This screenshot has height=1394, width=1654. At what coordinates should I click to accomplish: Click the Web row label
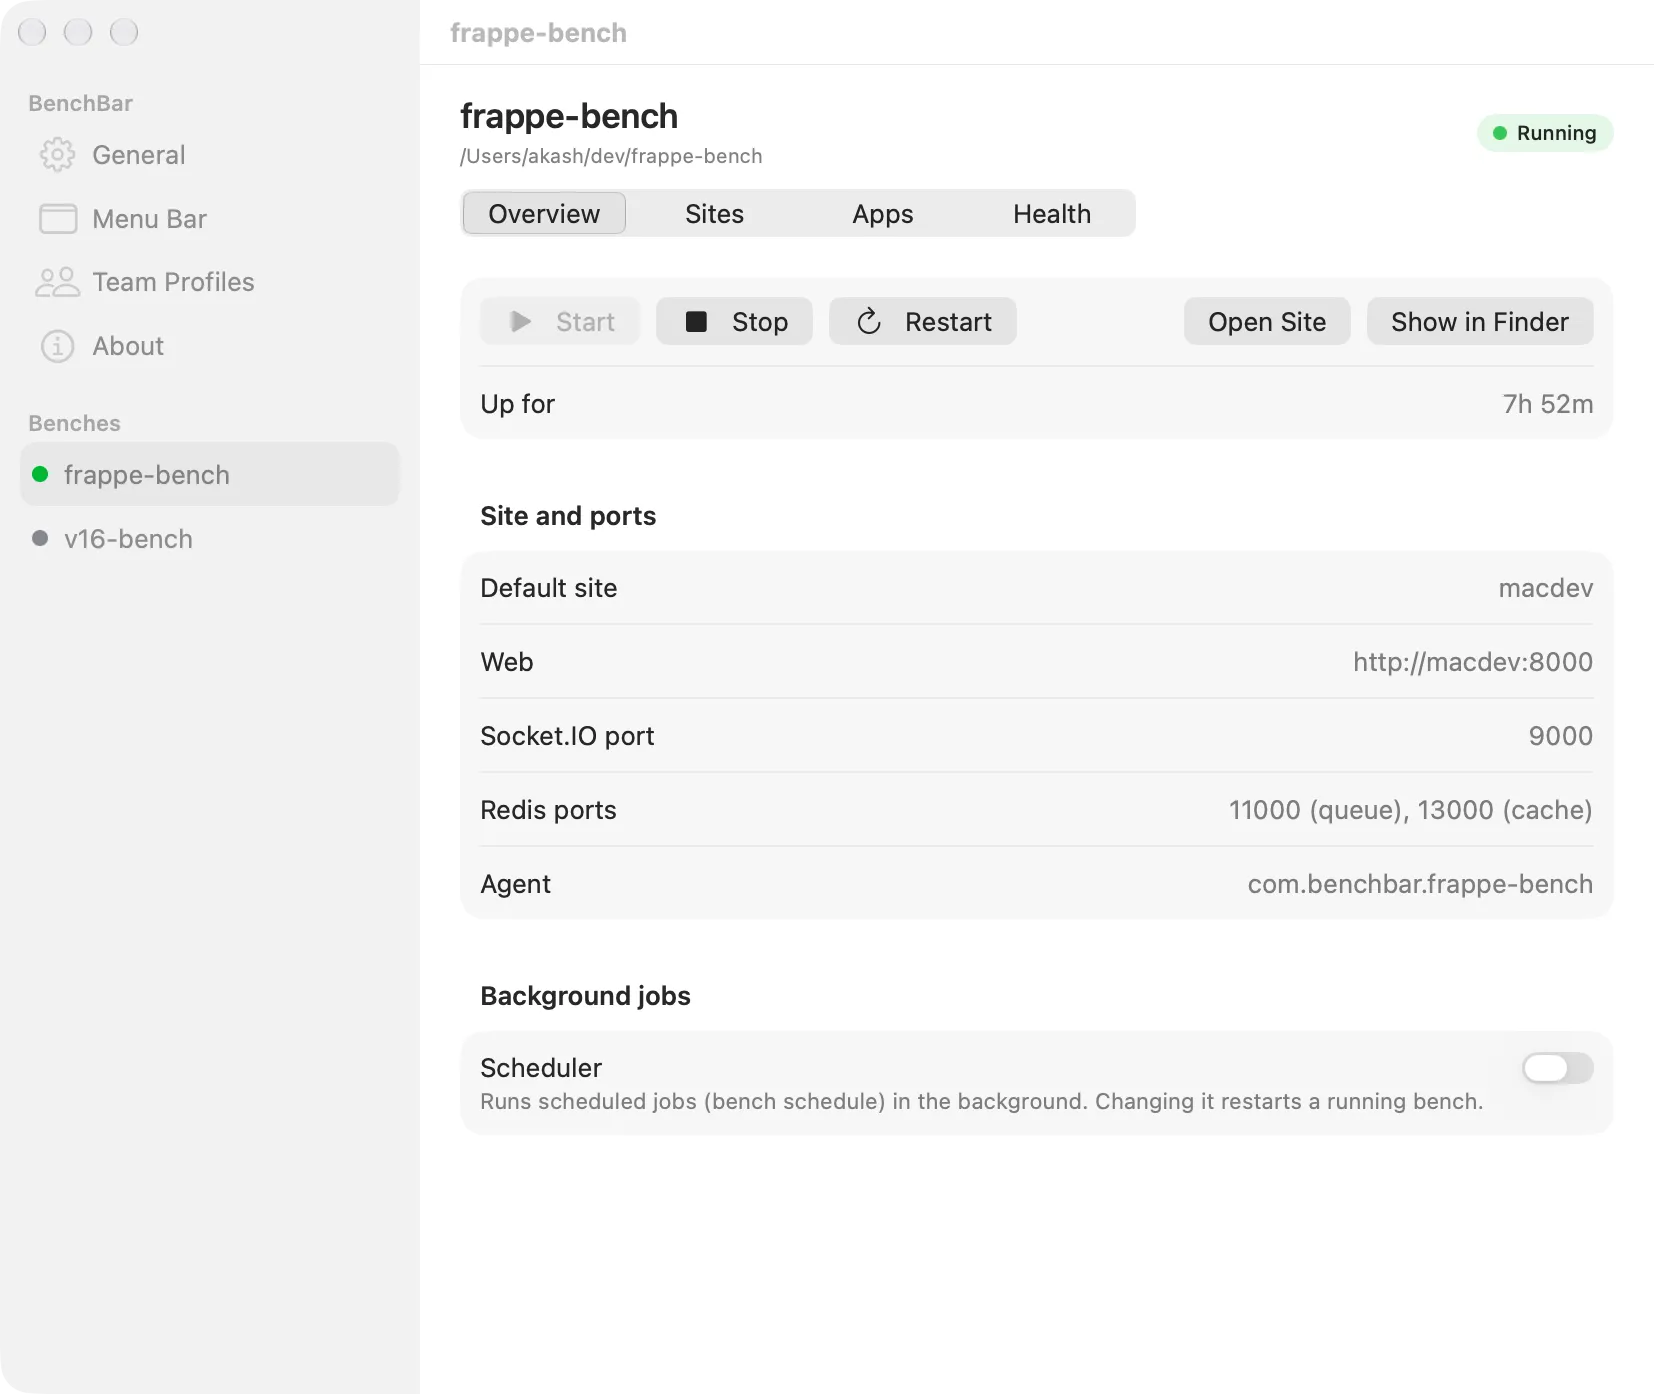[x=507, y=661]
